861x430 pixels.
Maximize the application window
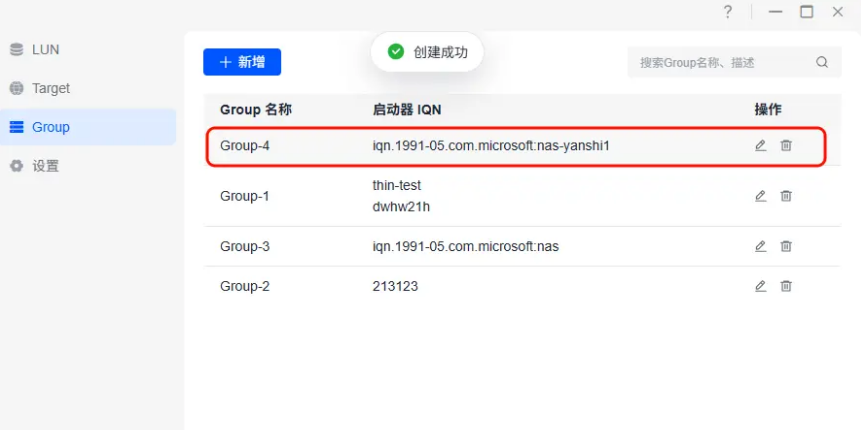(x=806, y=12)
